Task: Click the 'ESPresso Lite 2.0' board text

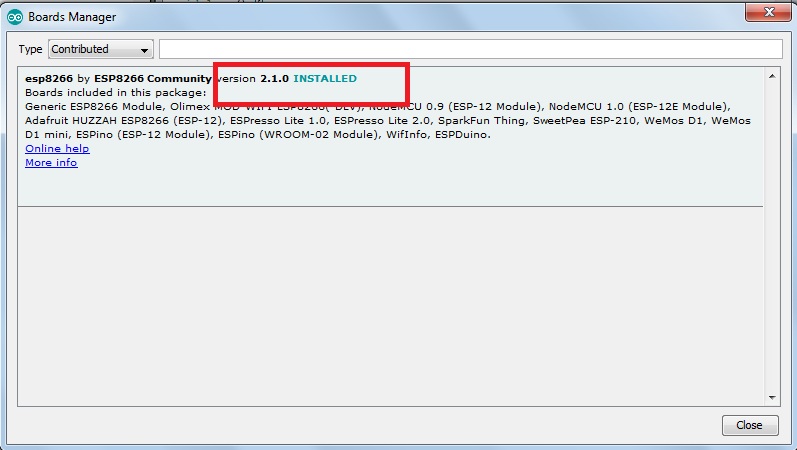Action: coord(382,121)
